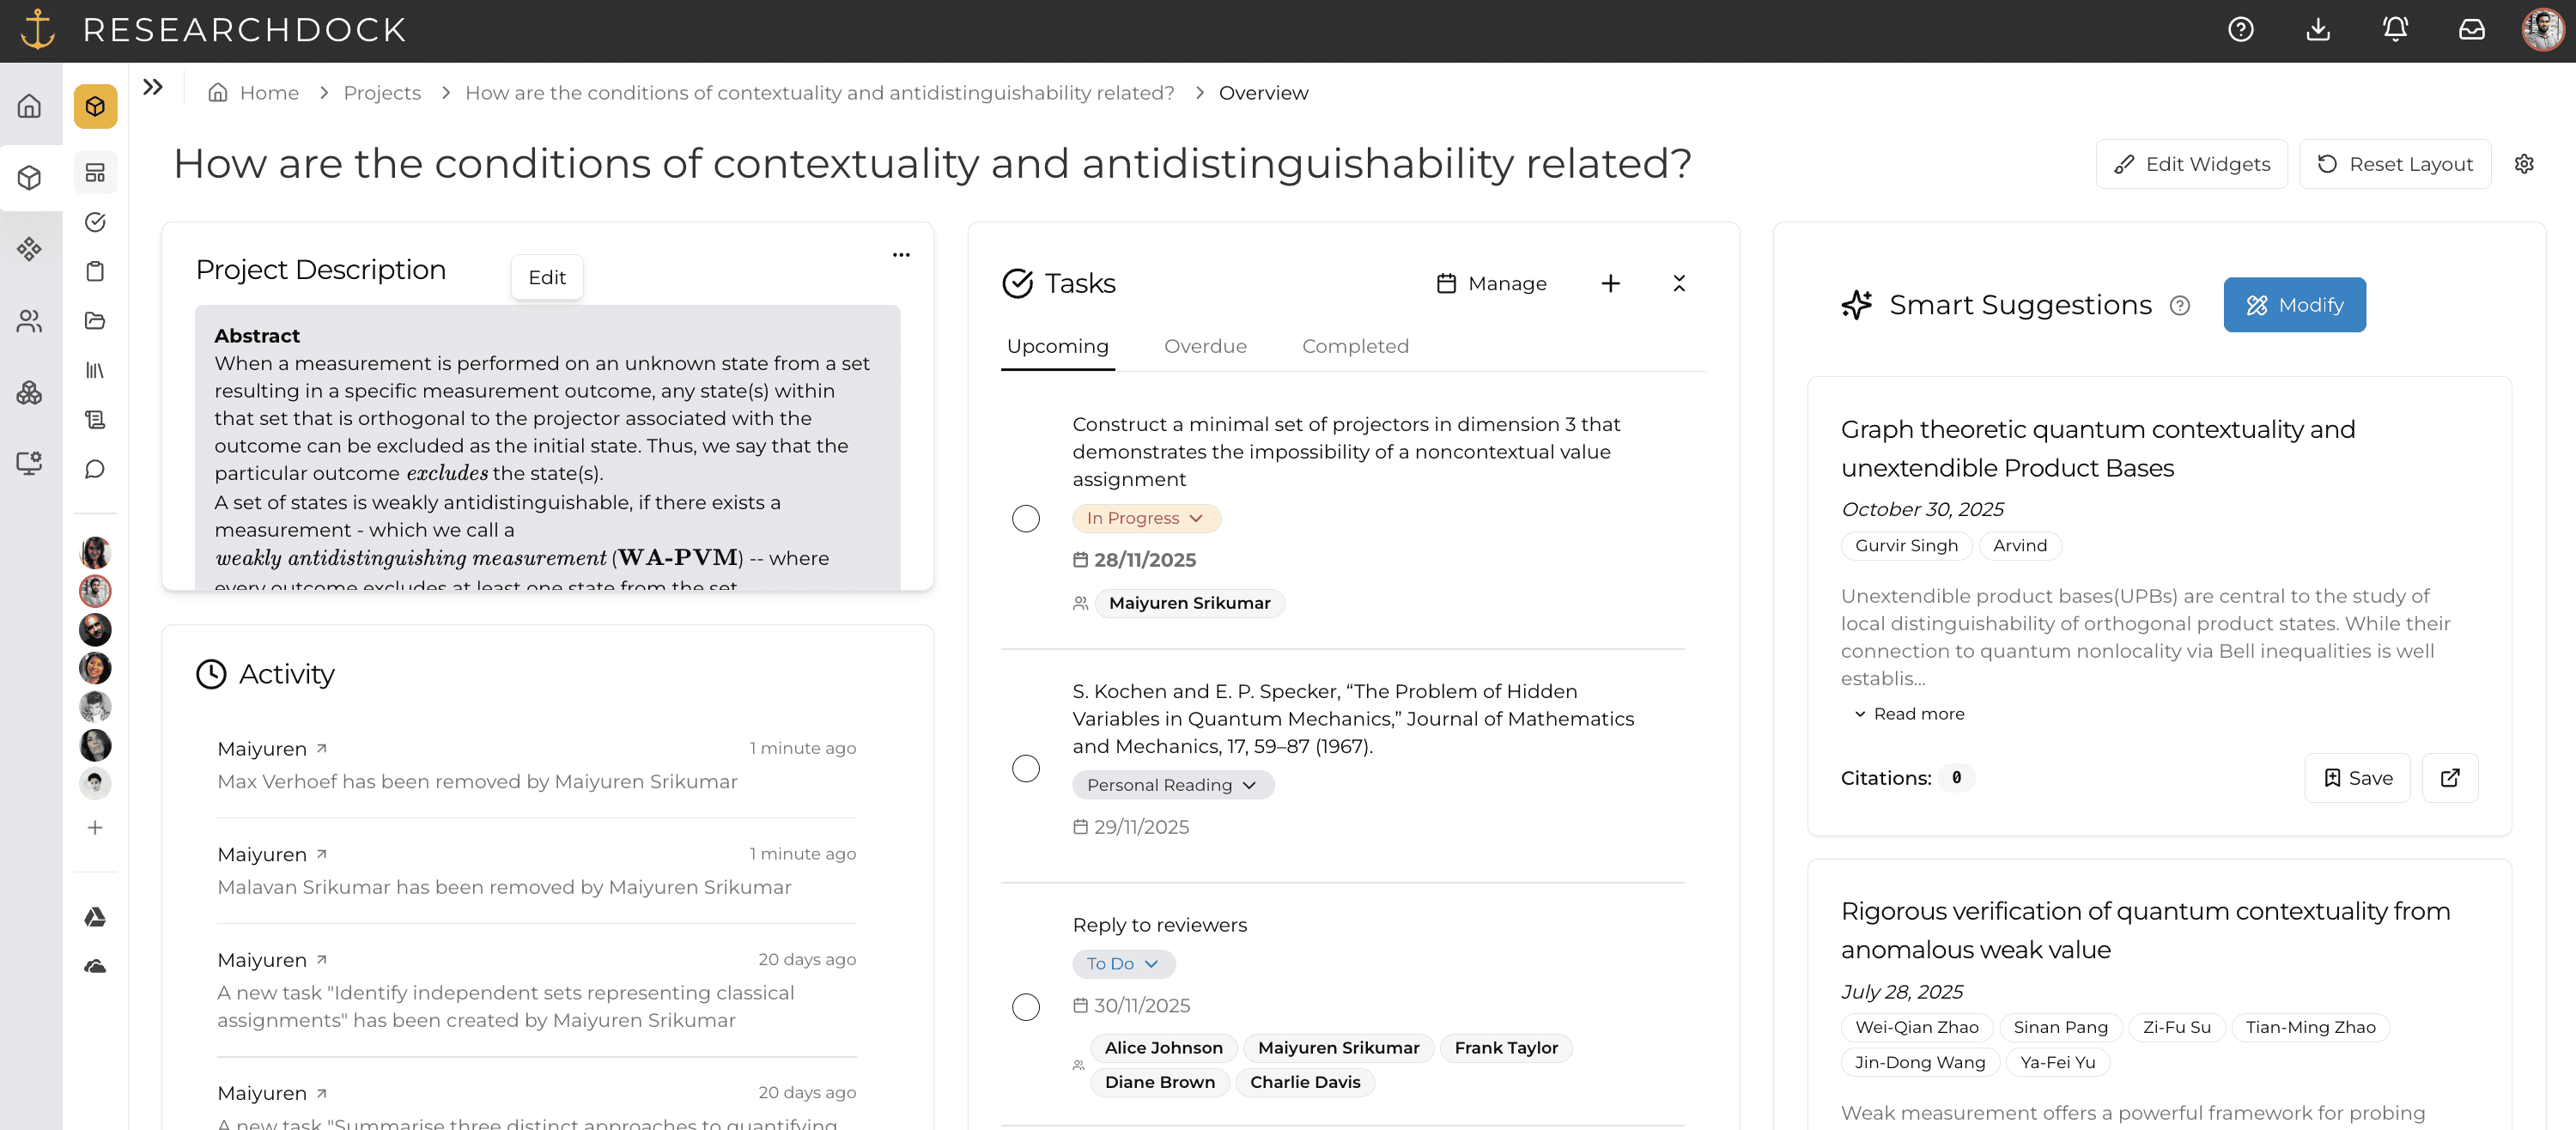
Task: Mark 'Construct a minimal set' task complete
Action: point(1025,519)
